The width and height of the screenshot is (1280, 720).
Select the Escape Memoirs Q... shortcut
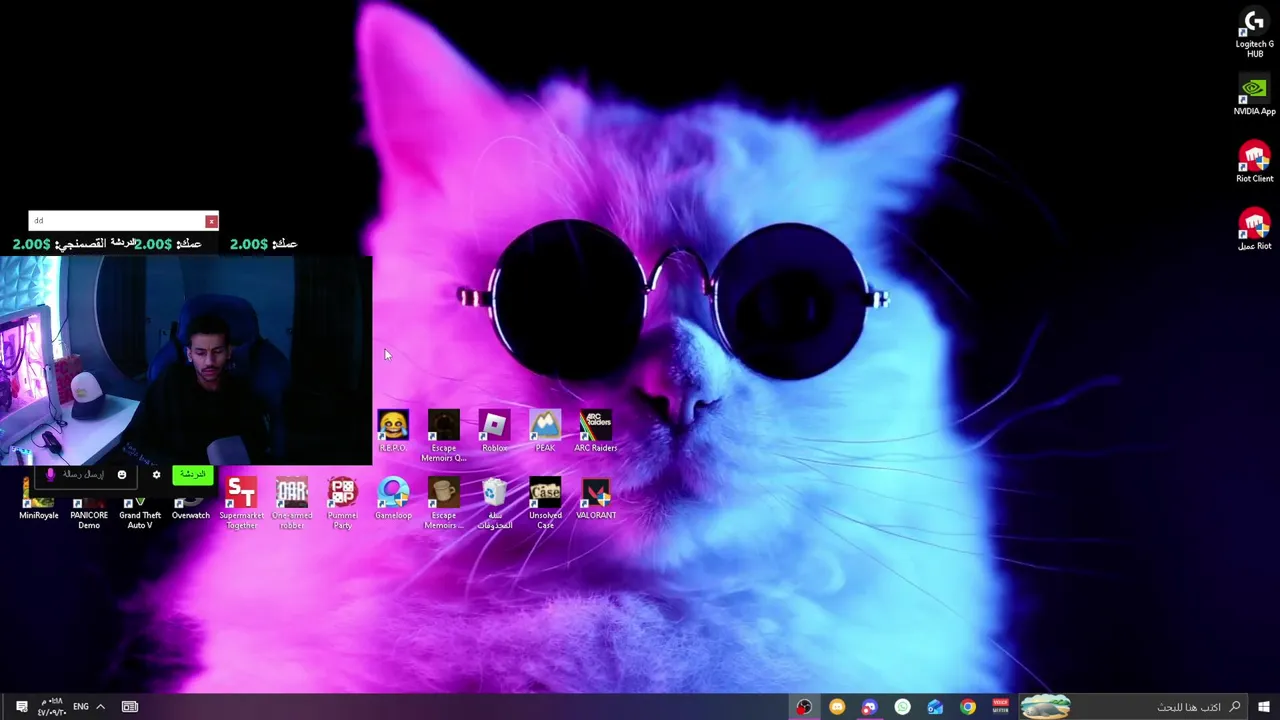(x=444, y=436)
